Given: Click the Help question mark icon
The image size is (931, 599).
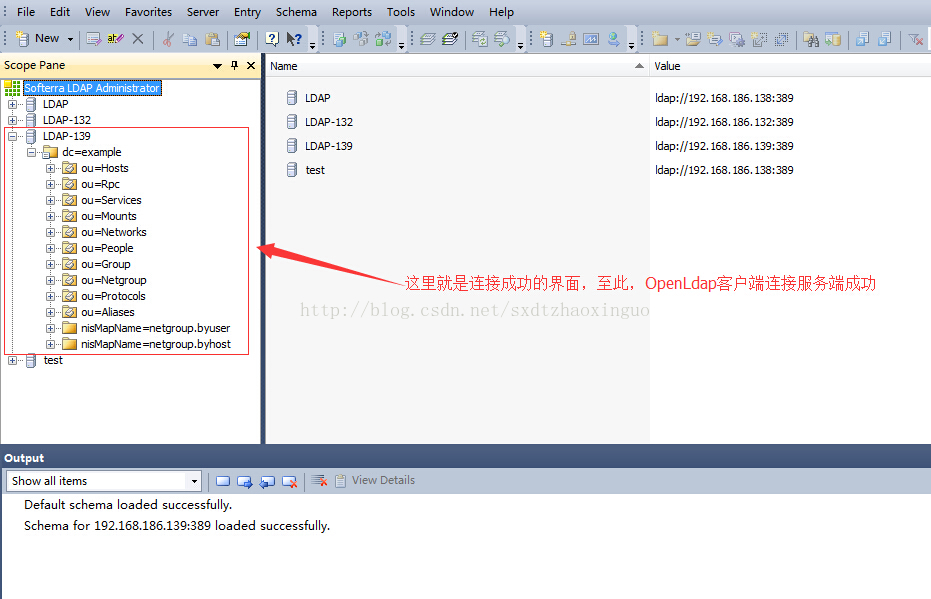Looking at the screenshot, I should pyautogui.click(x=272, y=39).
